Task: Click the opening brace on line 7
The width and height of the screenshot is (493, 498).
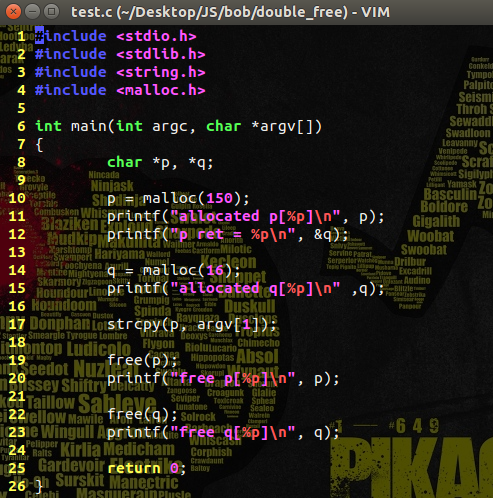Action: coord(39,145)
